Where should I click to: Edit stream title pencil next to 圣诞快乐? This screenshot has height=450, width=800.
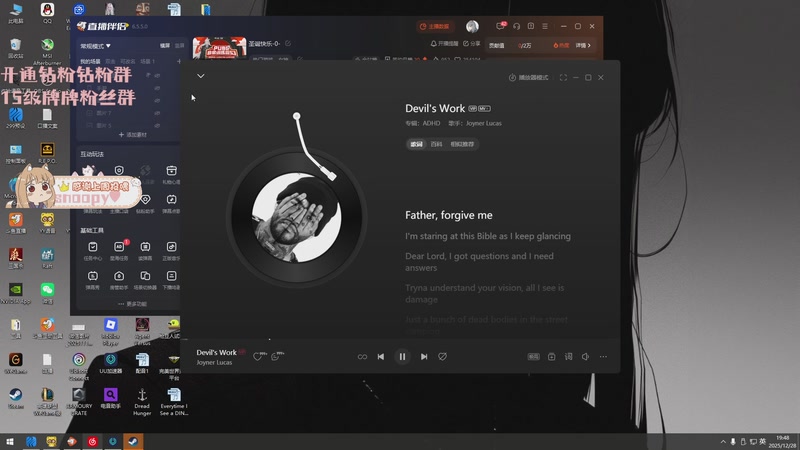288,44
